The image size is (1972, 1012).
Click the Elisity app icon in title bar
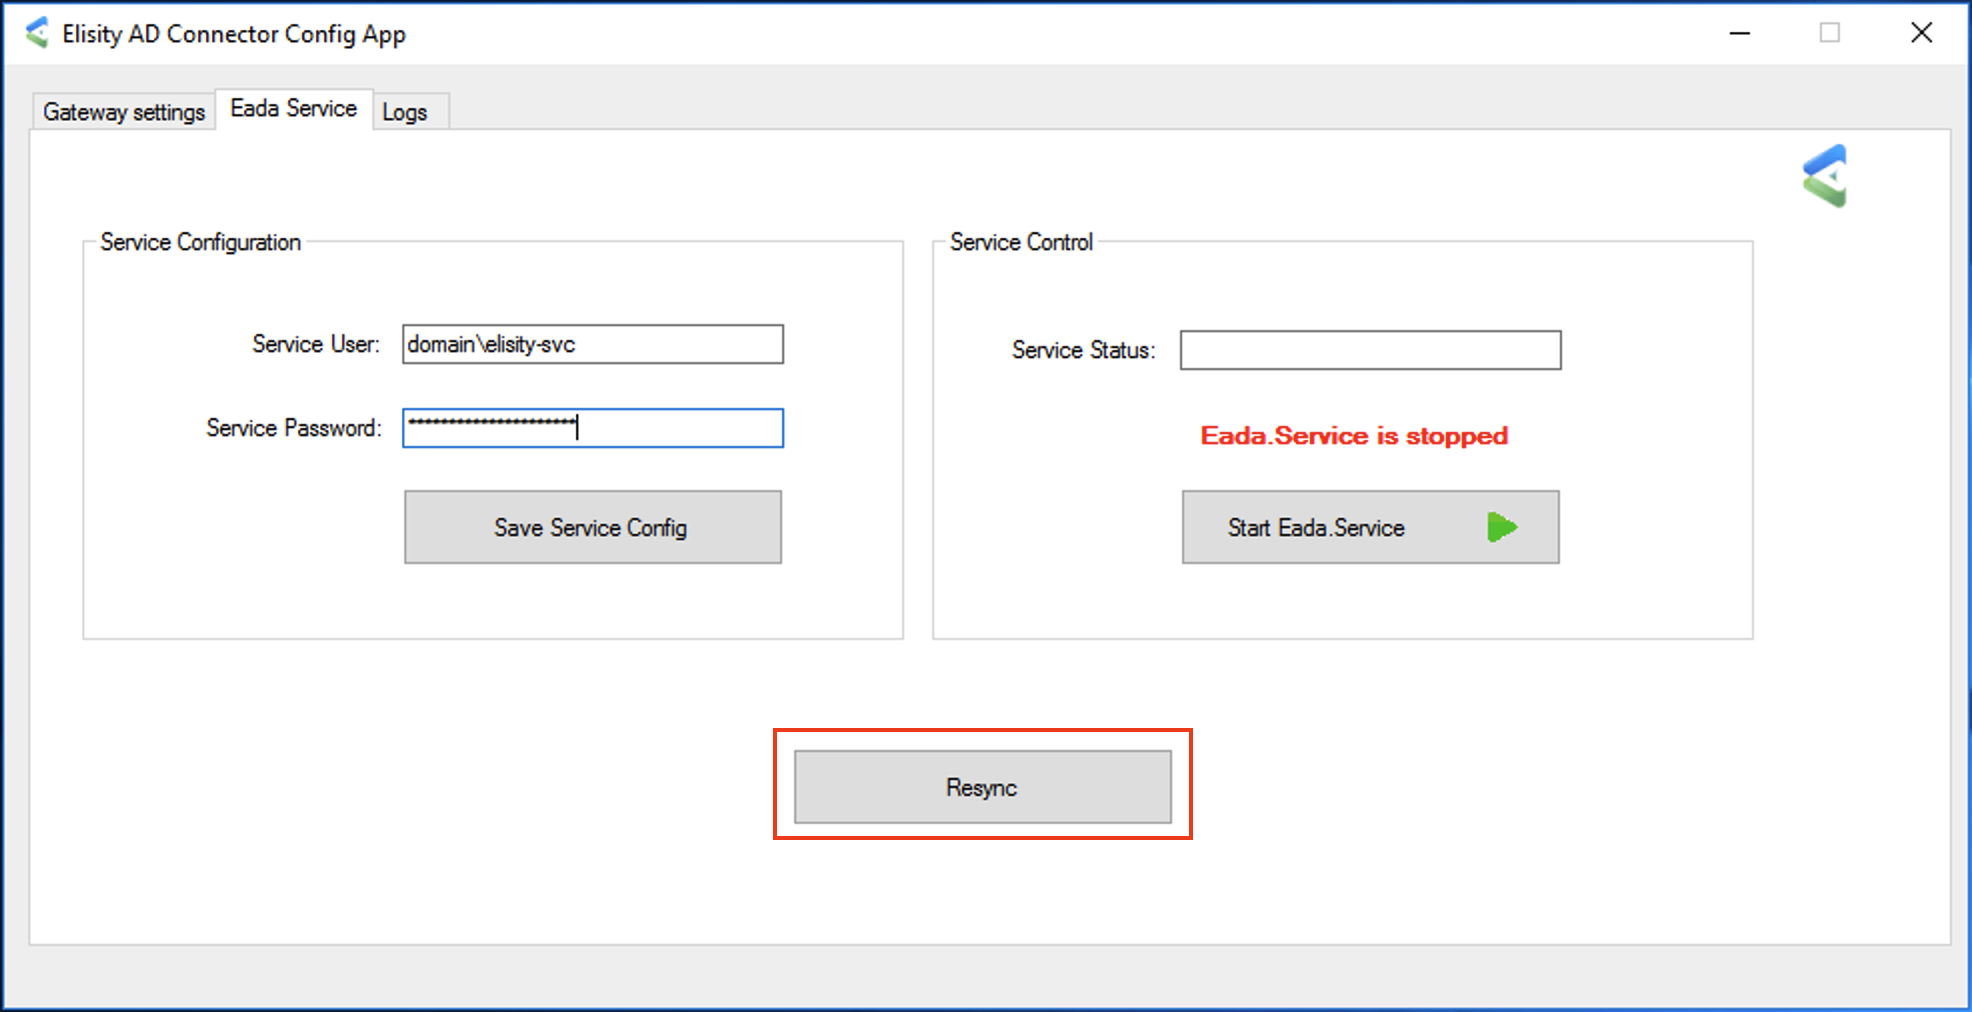click(x=37, y=33)
